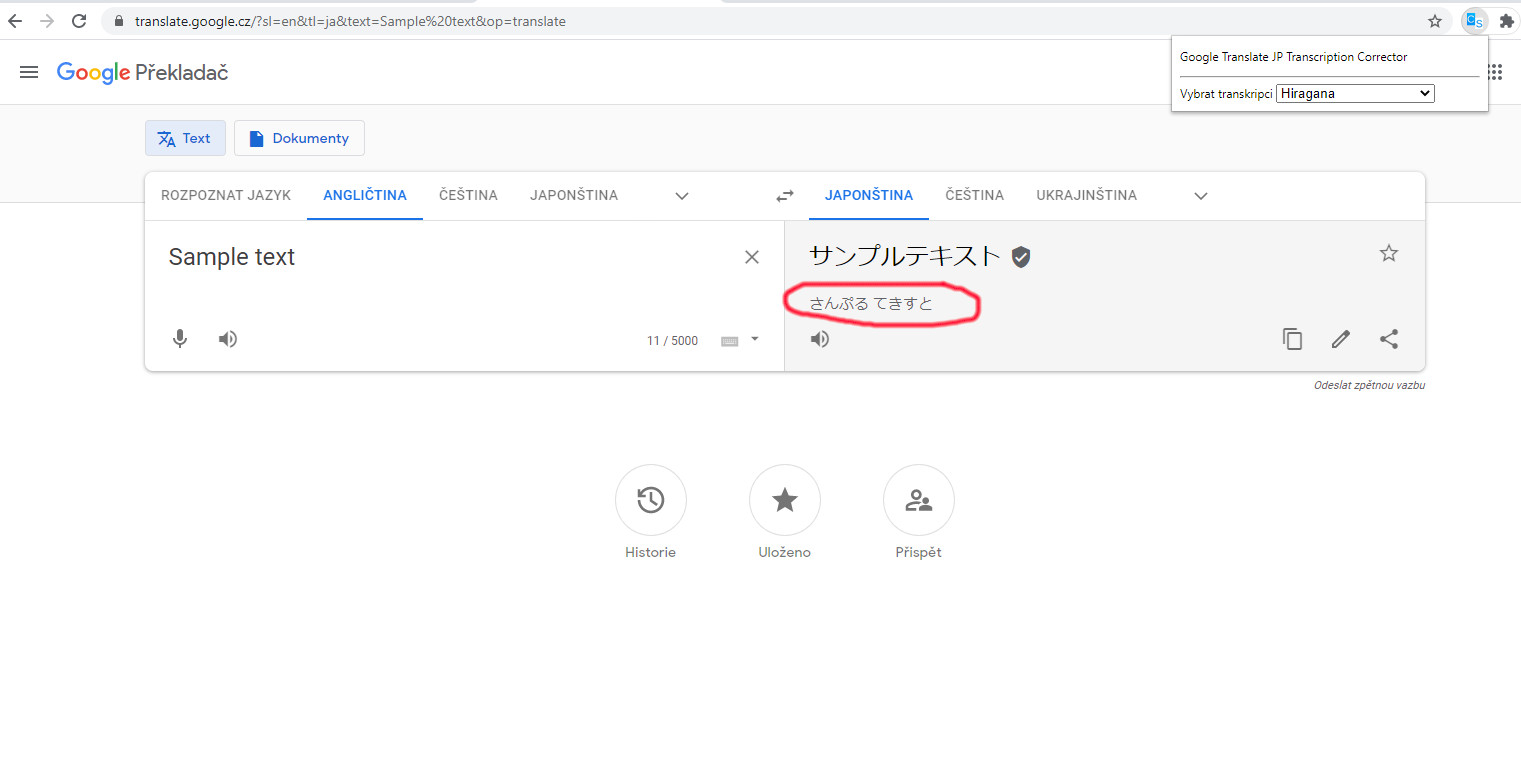Image resolution: width=1521 pixels, height=774 pixels.
Task: Expand the input tools dropdown arrow
Action: coord(755,339)
